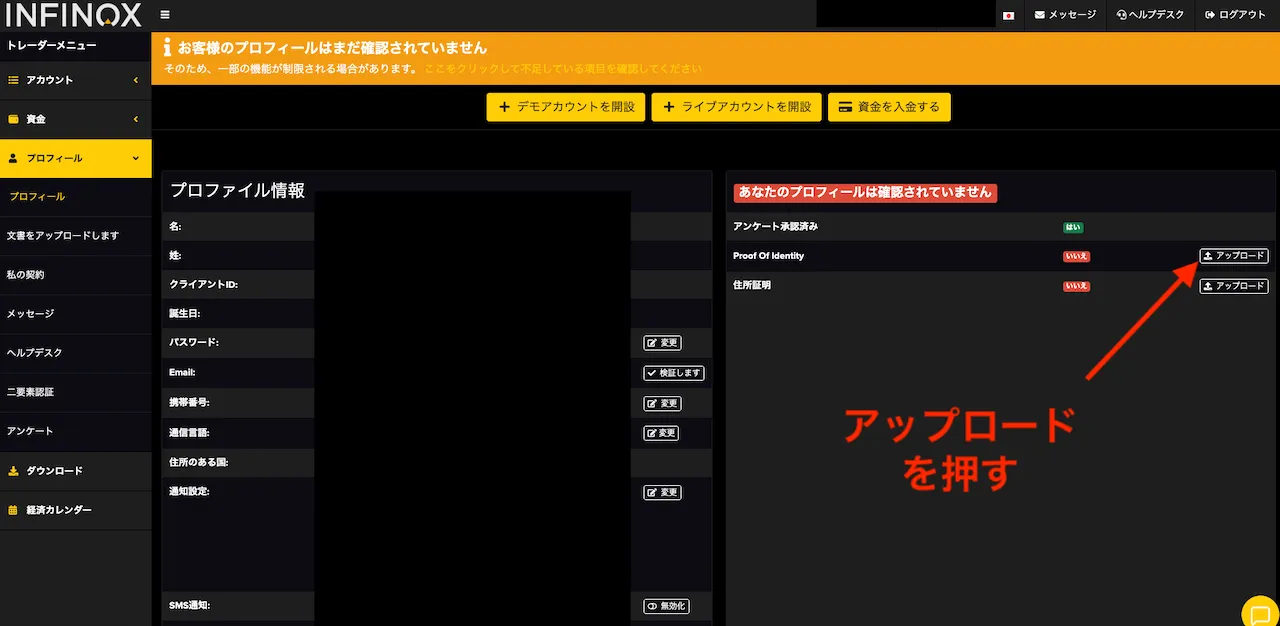Click the link ここをクリックして不足している項目を確認してください
Screen dimensions: 1280x626
(x=563, y=69)
